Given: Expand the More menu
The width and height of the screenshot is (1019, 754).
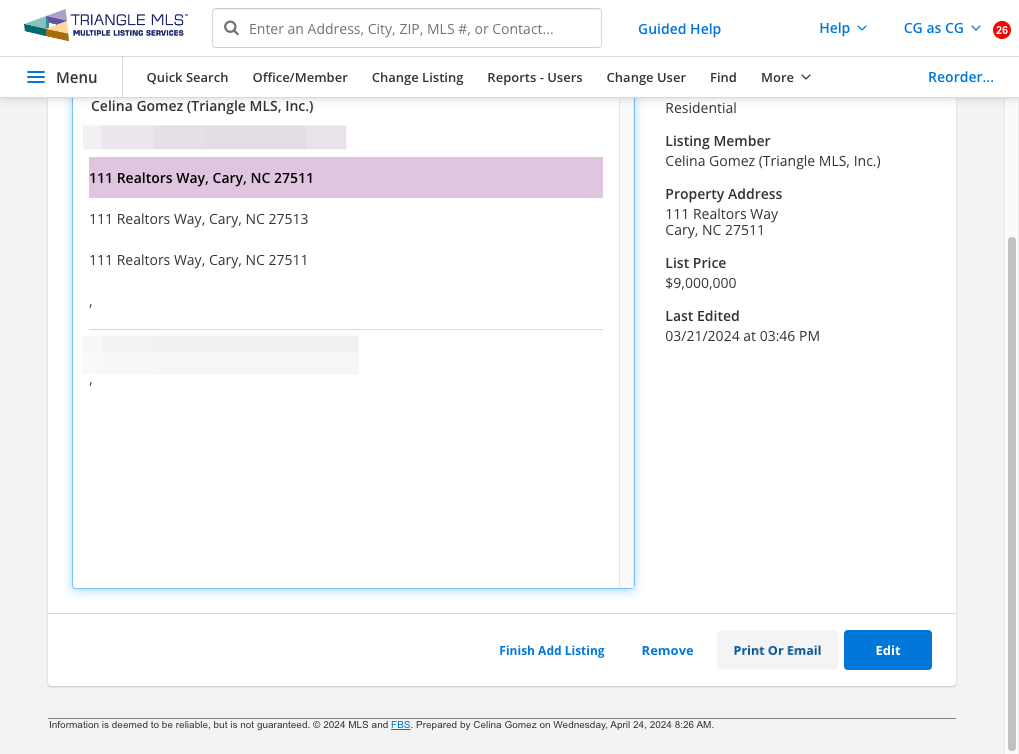Looking at the screenshot, I should click(786, 77).
